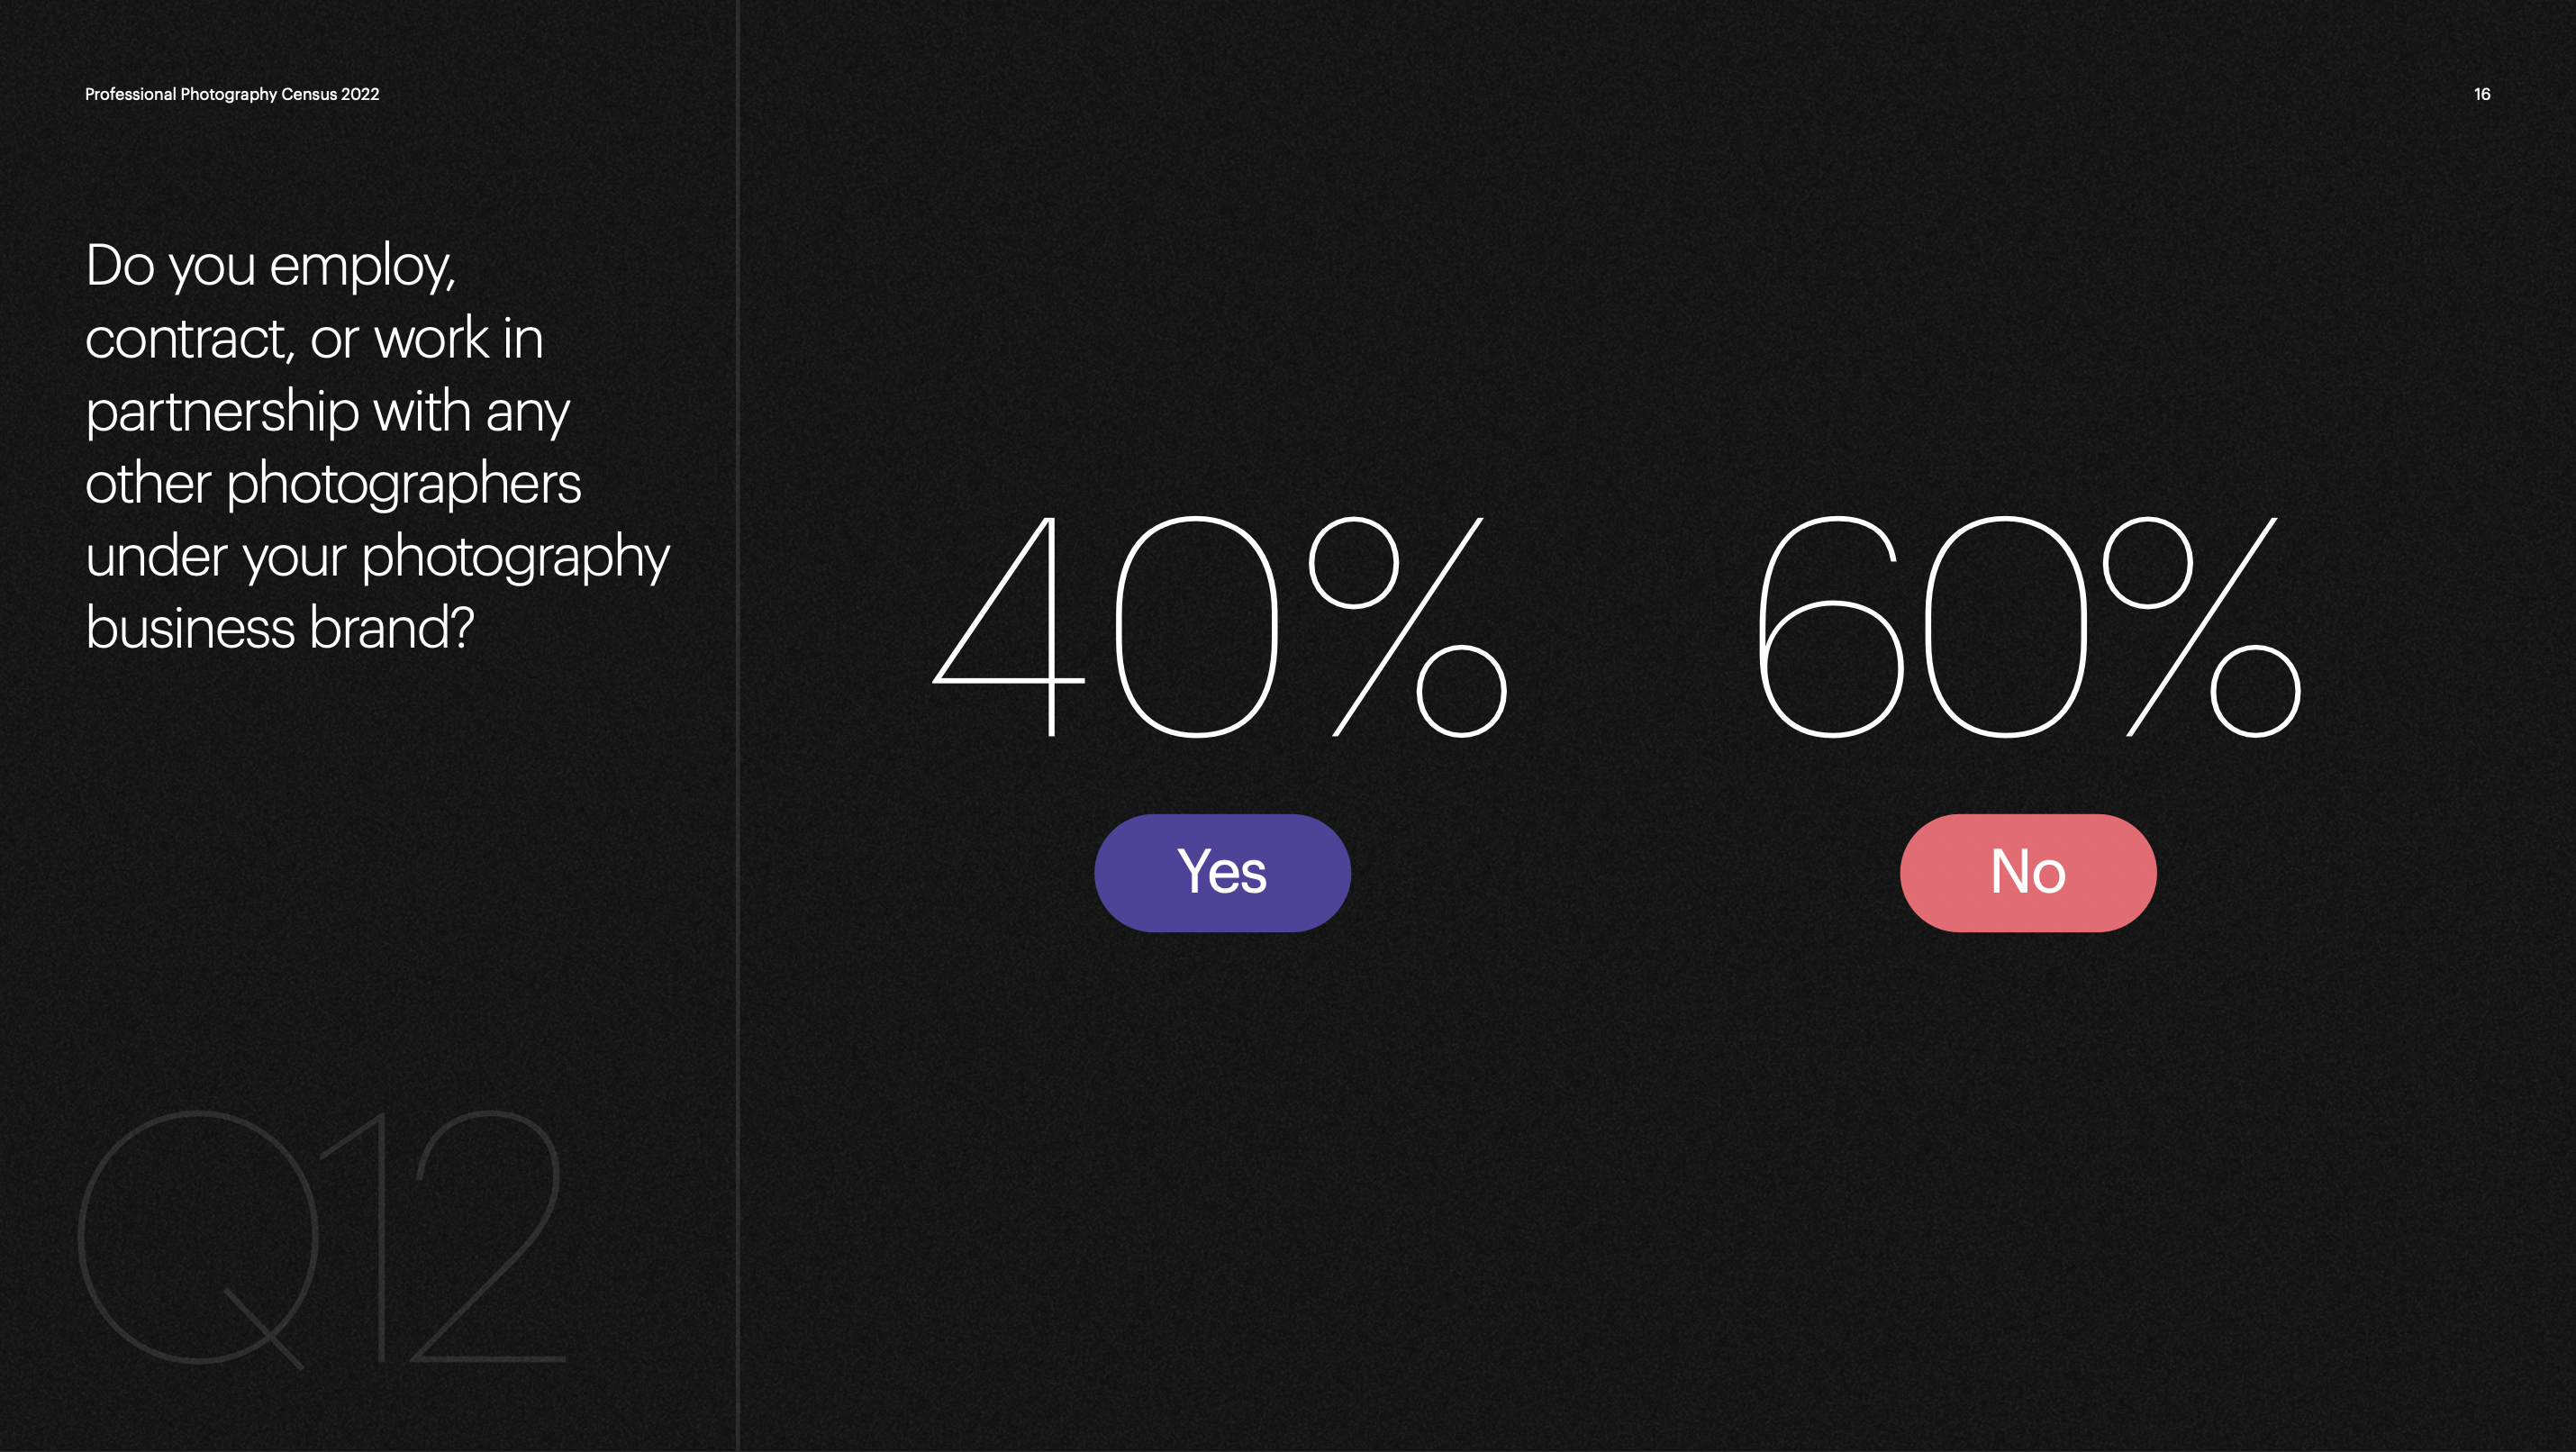Click the Professional Photography Census 2022 header
Image resolution: width=2576 pixels, height=1452 pixels.
(232, 94)
